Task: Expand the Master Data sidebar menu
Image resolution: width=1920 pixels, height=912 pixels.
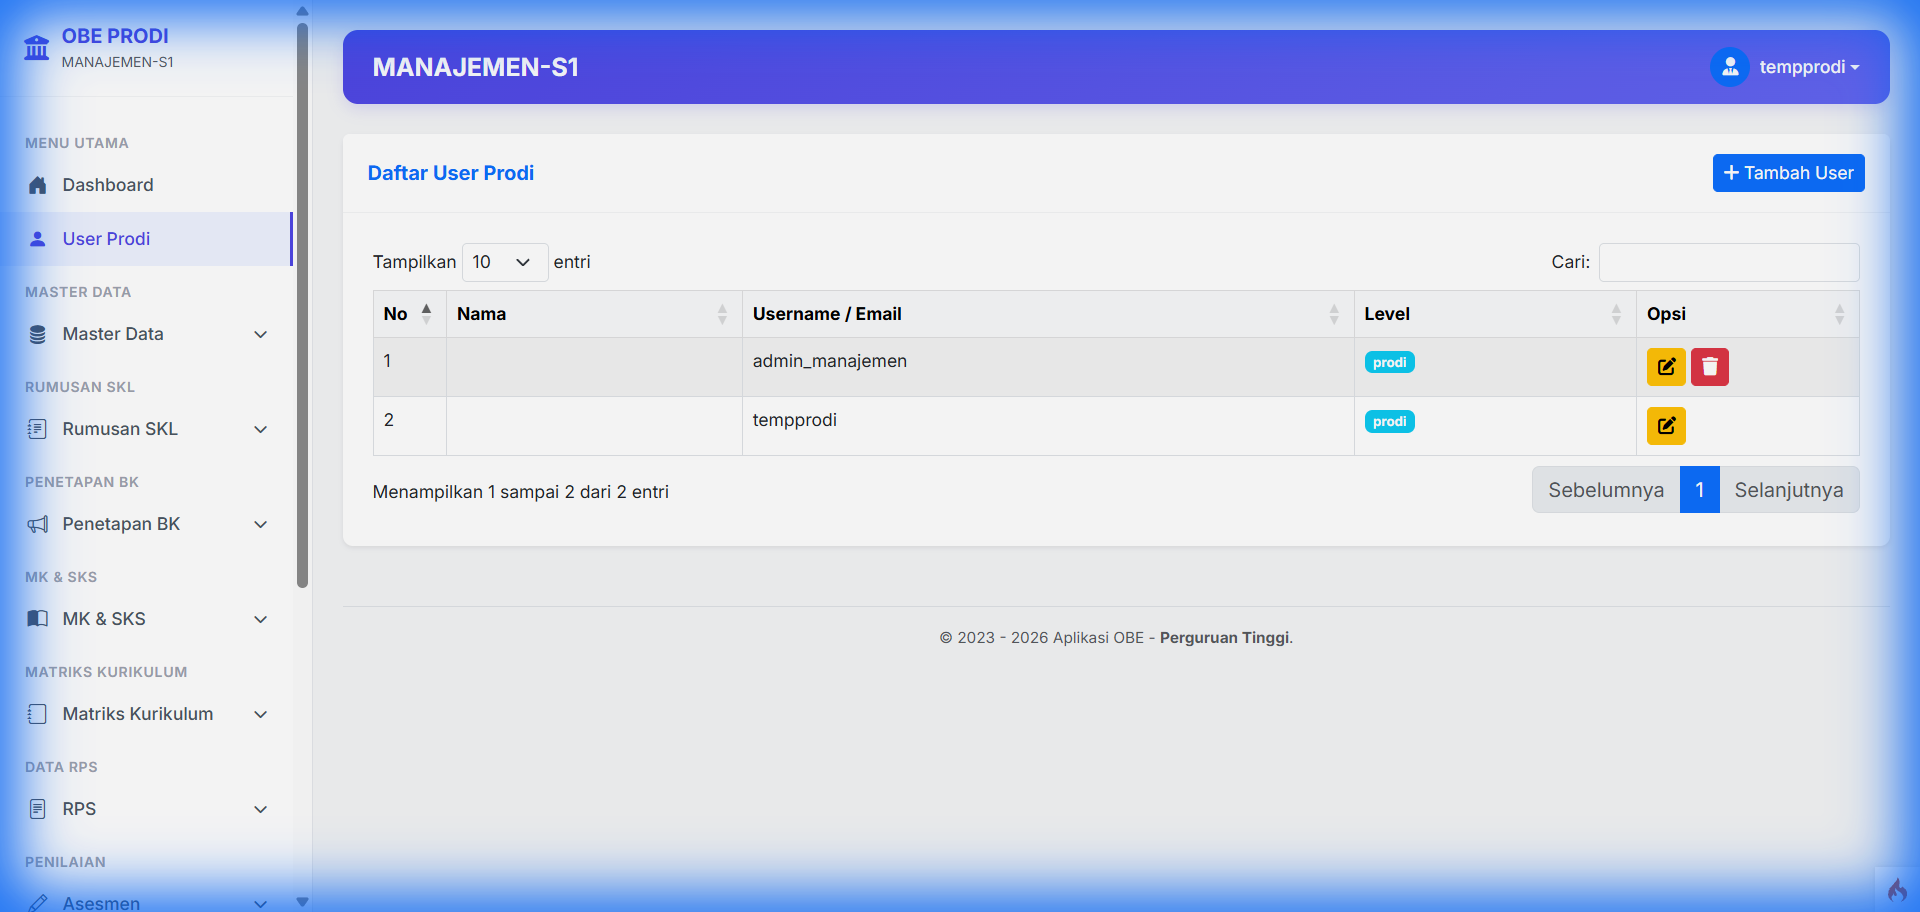Action: 148,334
